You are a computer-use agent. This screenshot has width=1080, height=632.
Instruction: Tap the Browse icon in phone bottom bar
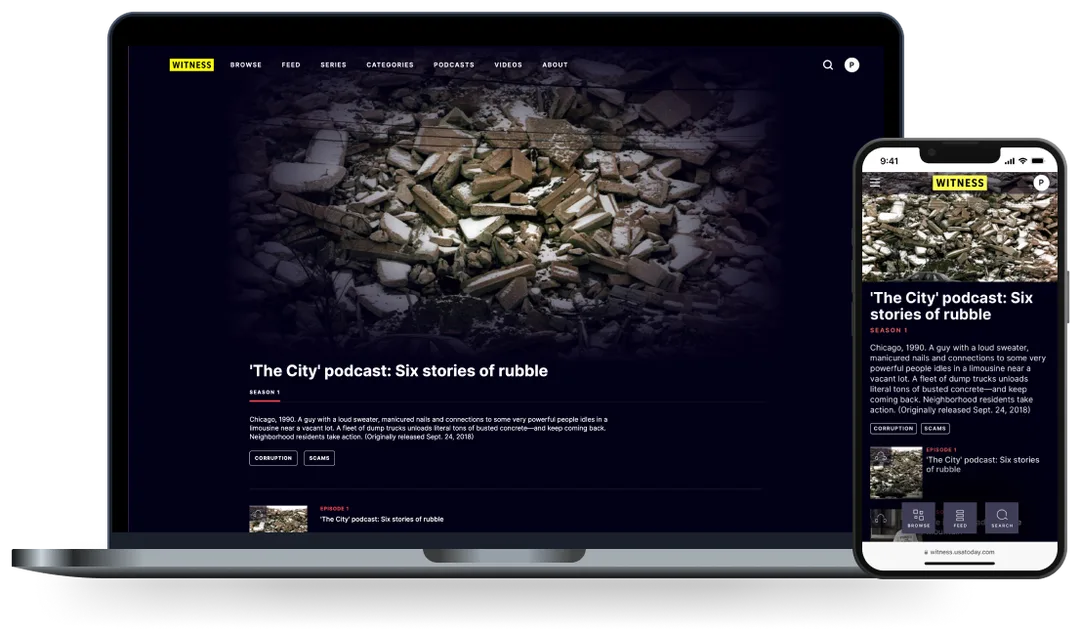(x=918, y=518)
